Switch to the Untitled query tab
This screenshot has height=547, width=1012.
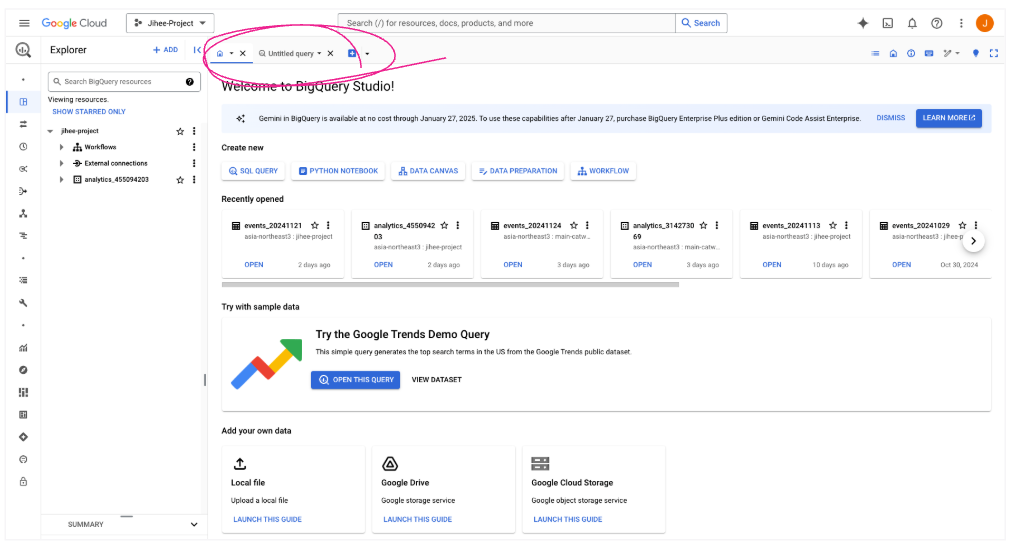coord(291,54)
